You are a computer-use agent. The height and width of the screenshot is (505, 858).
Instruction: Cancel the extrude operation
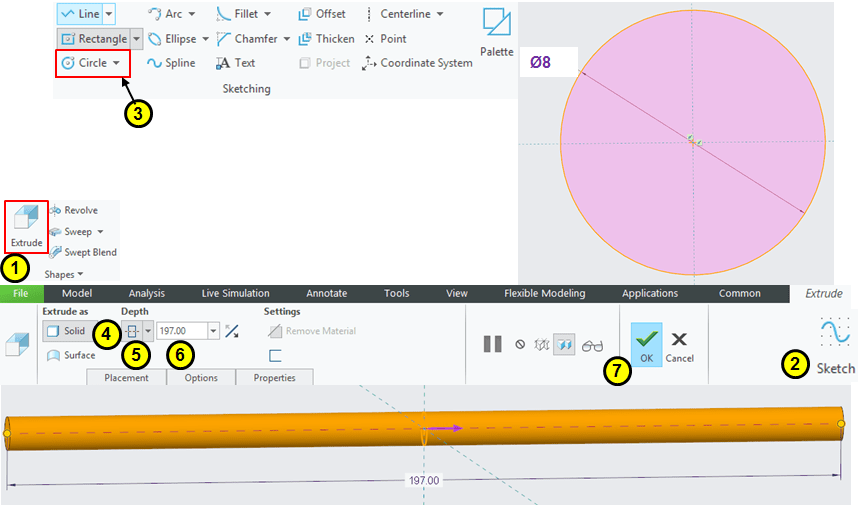(x=679, y=345)
